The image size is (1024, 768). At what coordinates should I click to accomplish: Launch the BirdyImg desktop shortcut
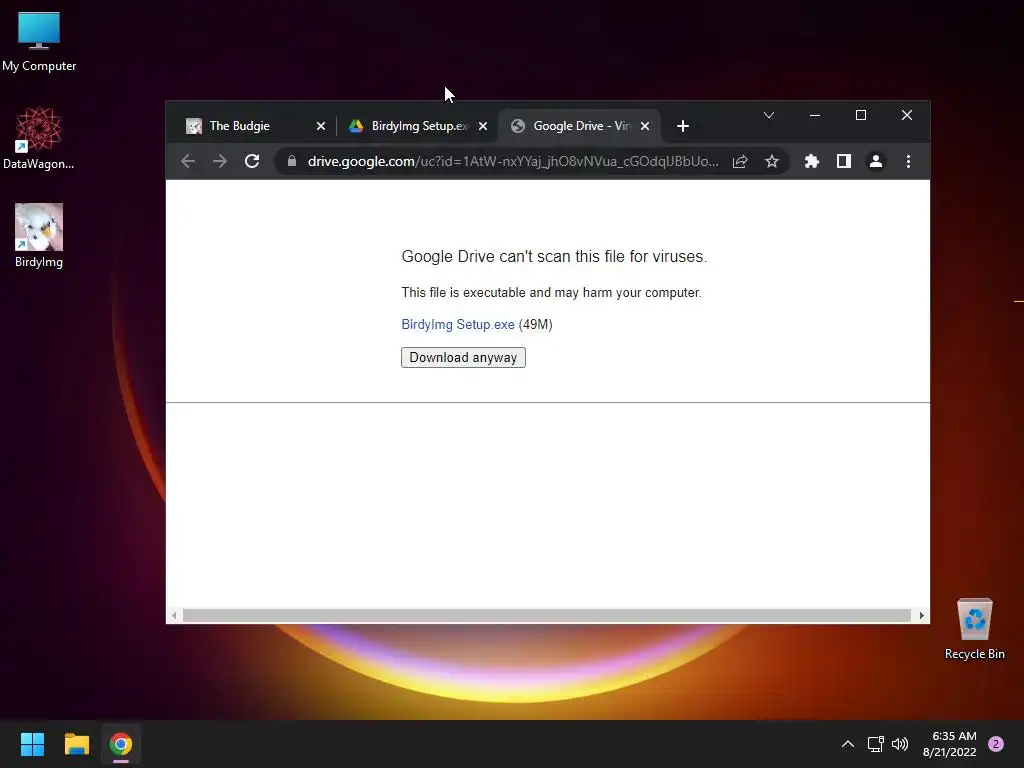click(39, 236)
